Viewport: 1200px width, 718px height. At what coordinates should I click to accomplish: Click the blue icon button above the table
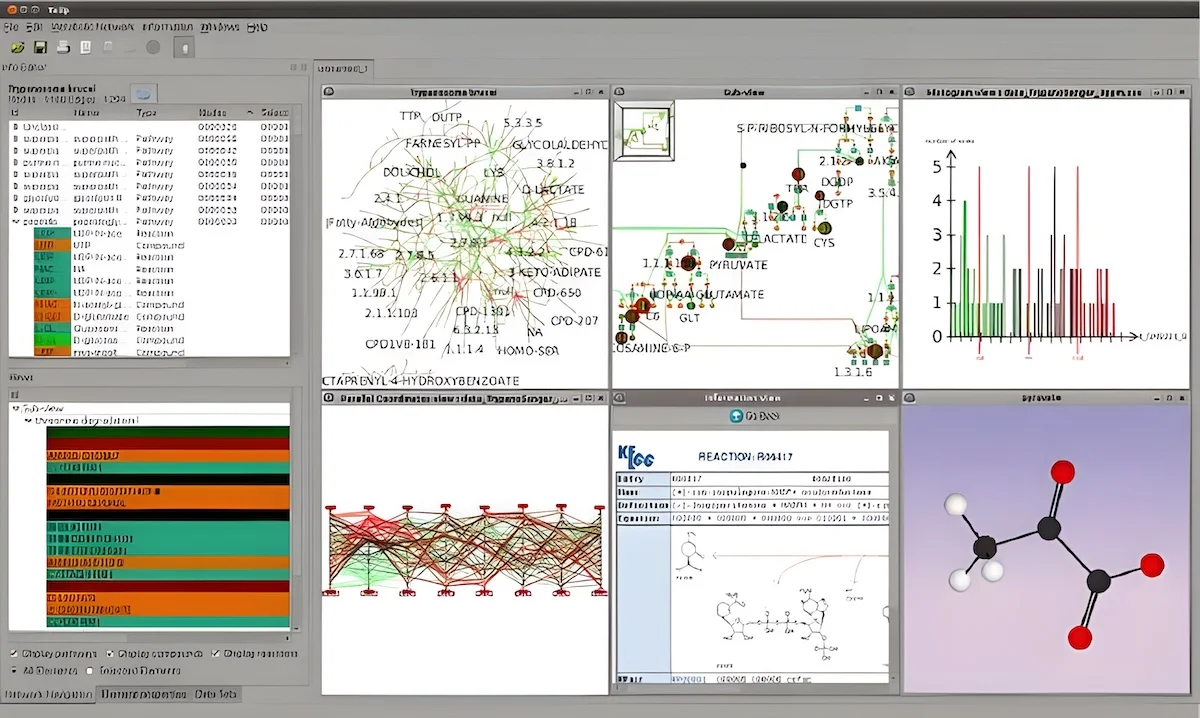pos(145,93)
